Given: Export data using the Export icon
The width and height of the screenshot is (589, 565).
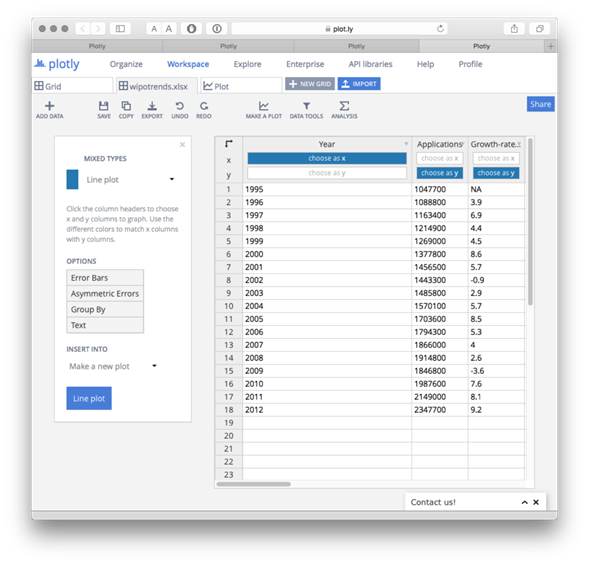Looking at the screenshot, I should pos(152,106).
